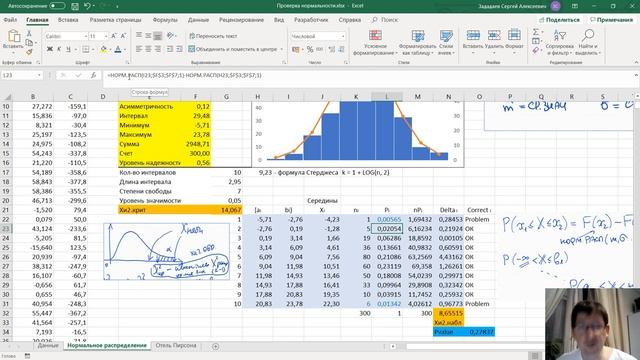This screenshot has width=640, height=360.
Task: Open the Файл tab
Action: [10, 20]
